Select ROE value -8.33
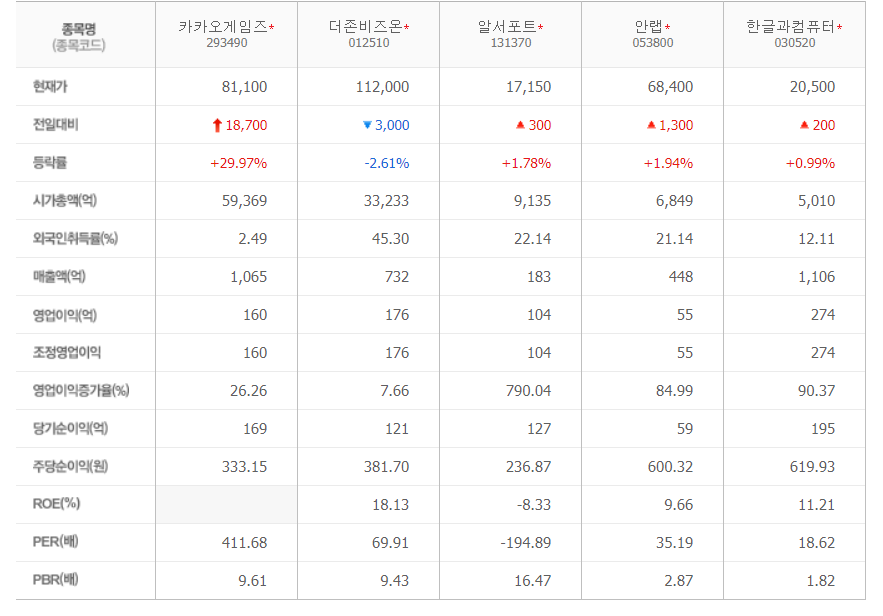 534,505
